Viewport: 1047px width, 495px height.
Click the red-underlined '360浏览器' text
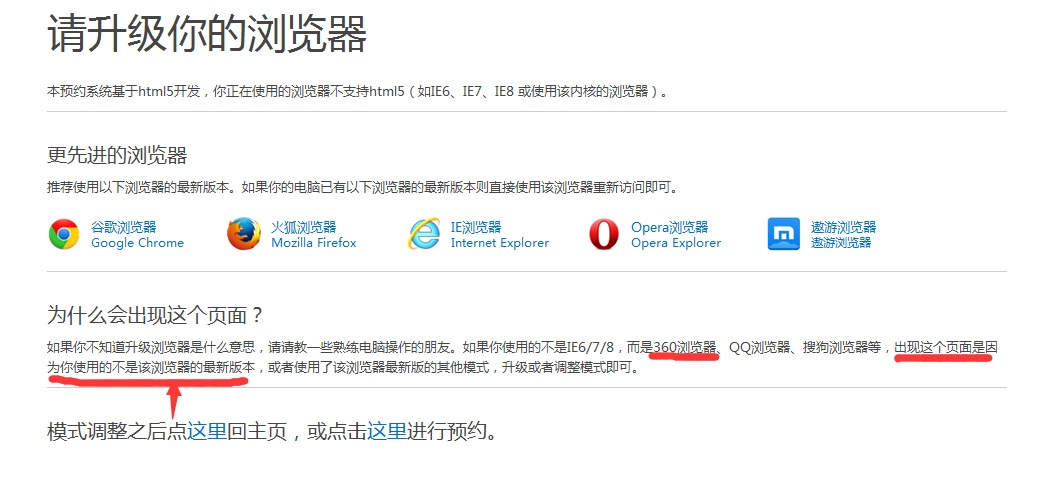tap(685, 347)
